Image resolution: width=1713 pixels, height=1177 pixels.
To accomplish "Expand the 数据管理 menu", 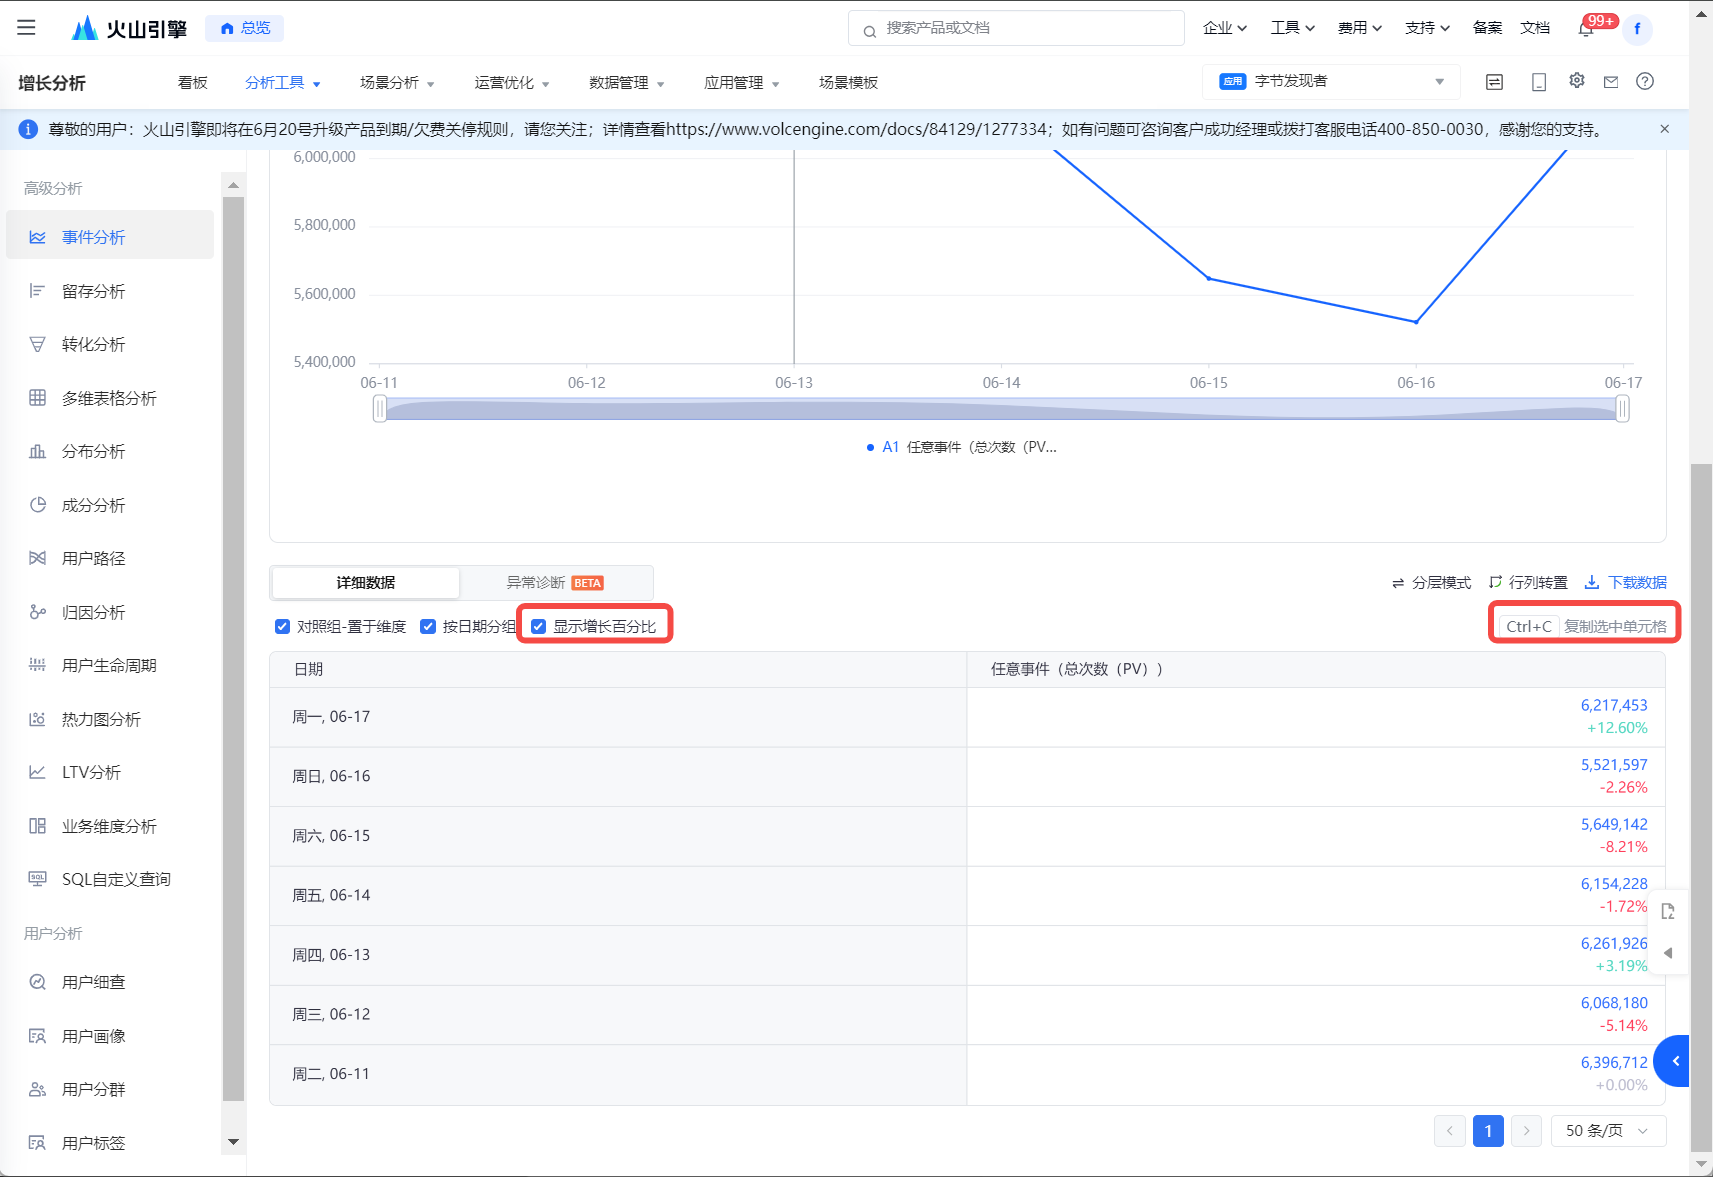I will [627, 83].
